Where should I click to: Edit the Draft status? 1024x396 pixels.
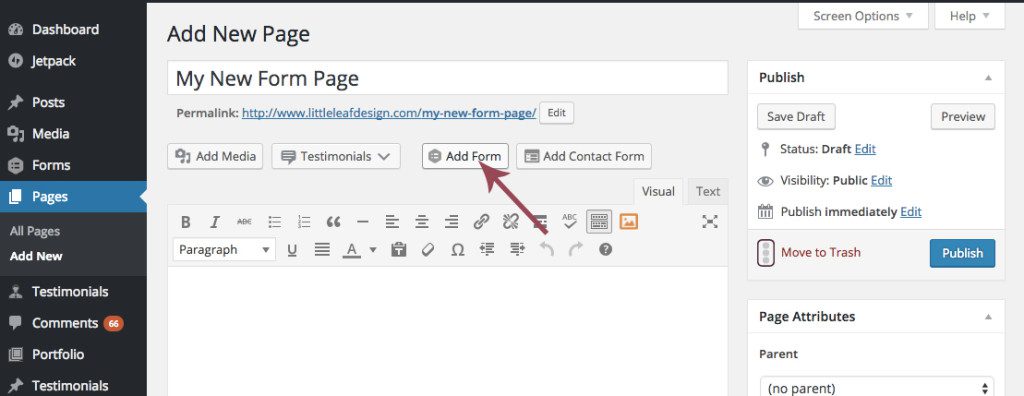[865, 149]
